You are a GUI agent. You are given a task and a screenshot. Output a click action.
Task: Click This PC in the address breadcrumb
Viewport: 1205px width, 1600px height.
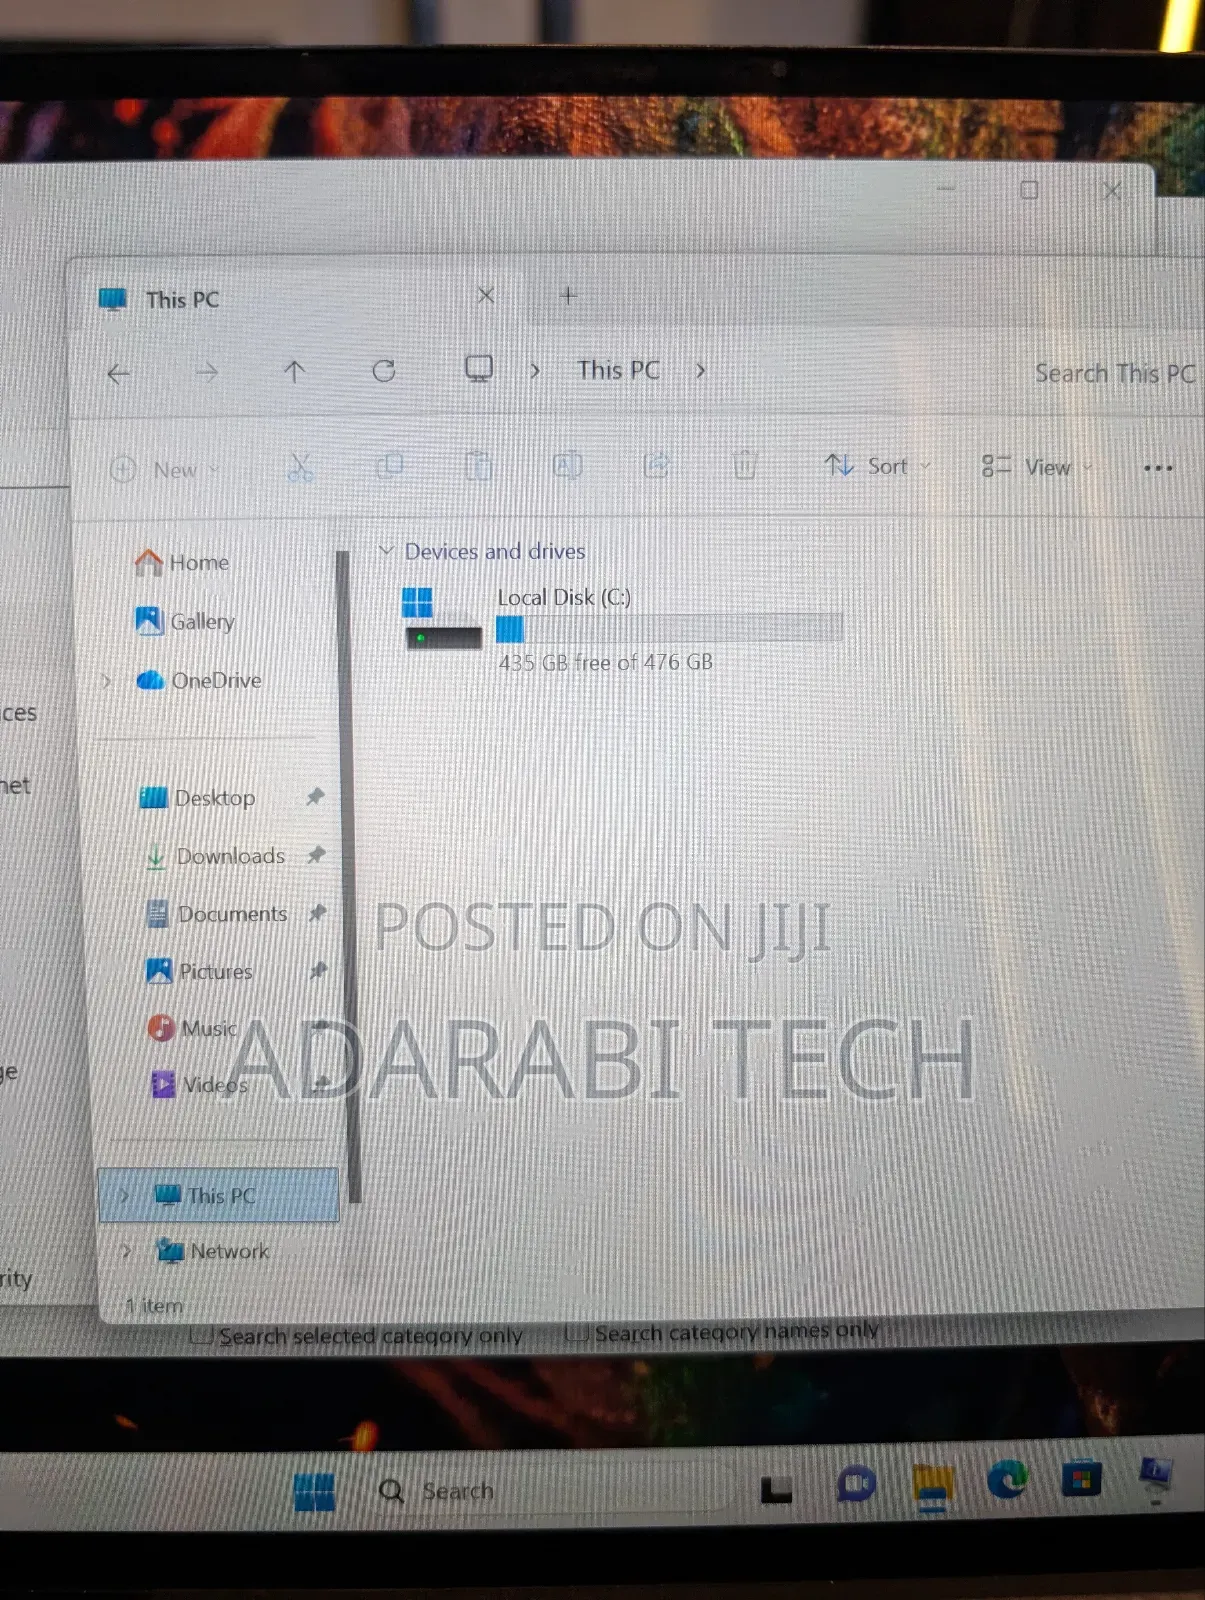pyautogui.click(x=619, y=370)
